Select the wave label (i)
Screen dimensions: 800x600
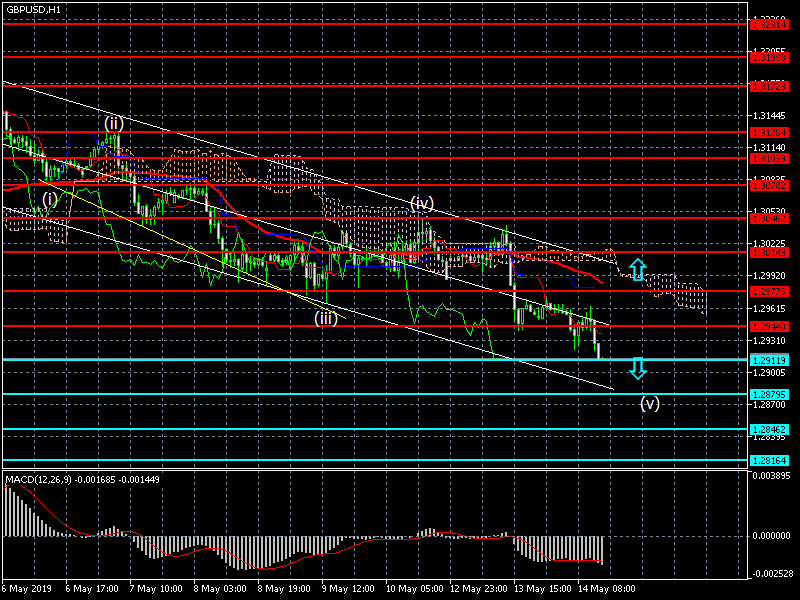pos(49,199)
